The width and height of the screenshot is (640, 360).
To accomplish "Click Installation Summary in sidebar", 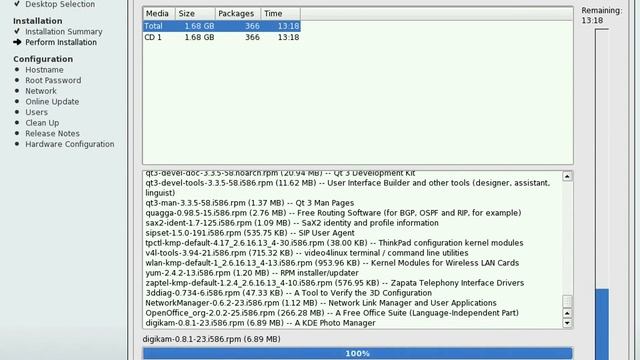I will tap(64, 31).
